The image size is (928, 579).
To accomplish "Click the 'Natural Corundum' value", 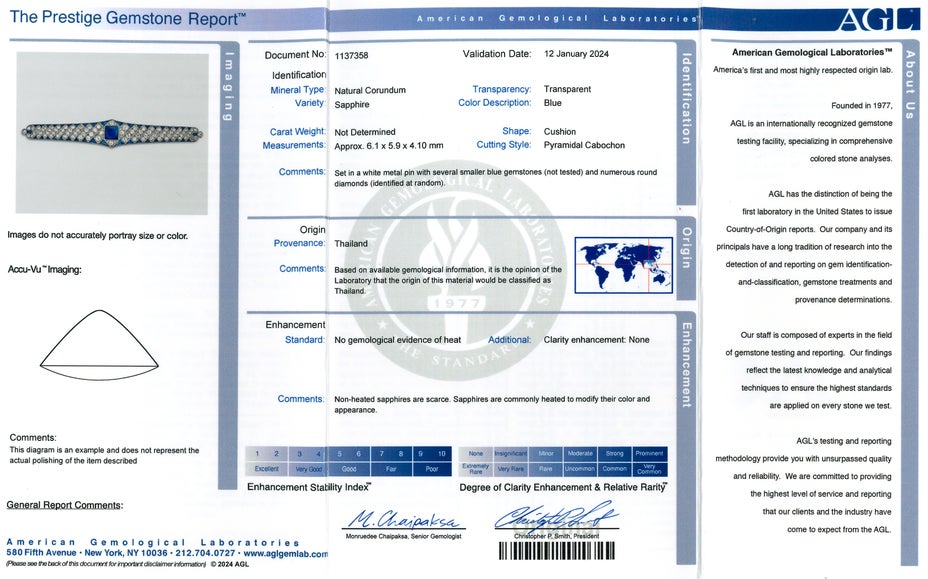I will (x=370, y=91).
